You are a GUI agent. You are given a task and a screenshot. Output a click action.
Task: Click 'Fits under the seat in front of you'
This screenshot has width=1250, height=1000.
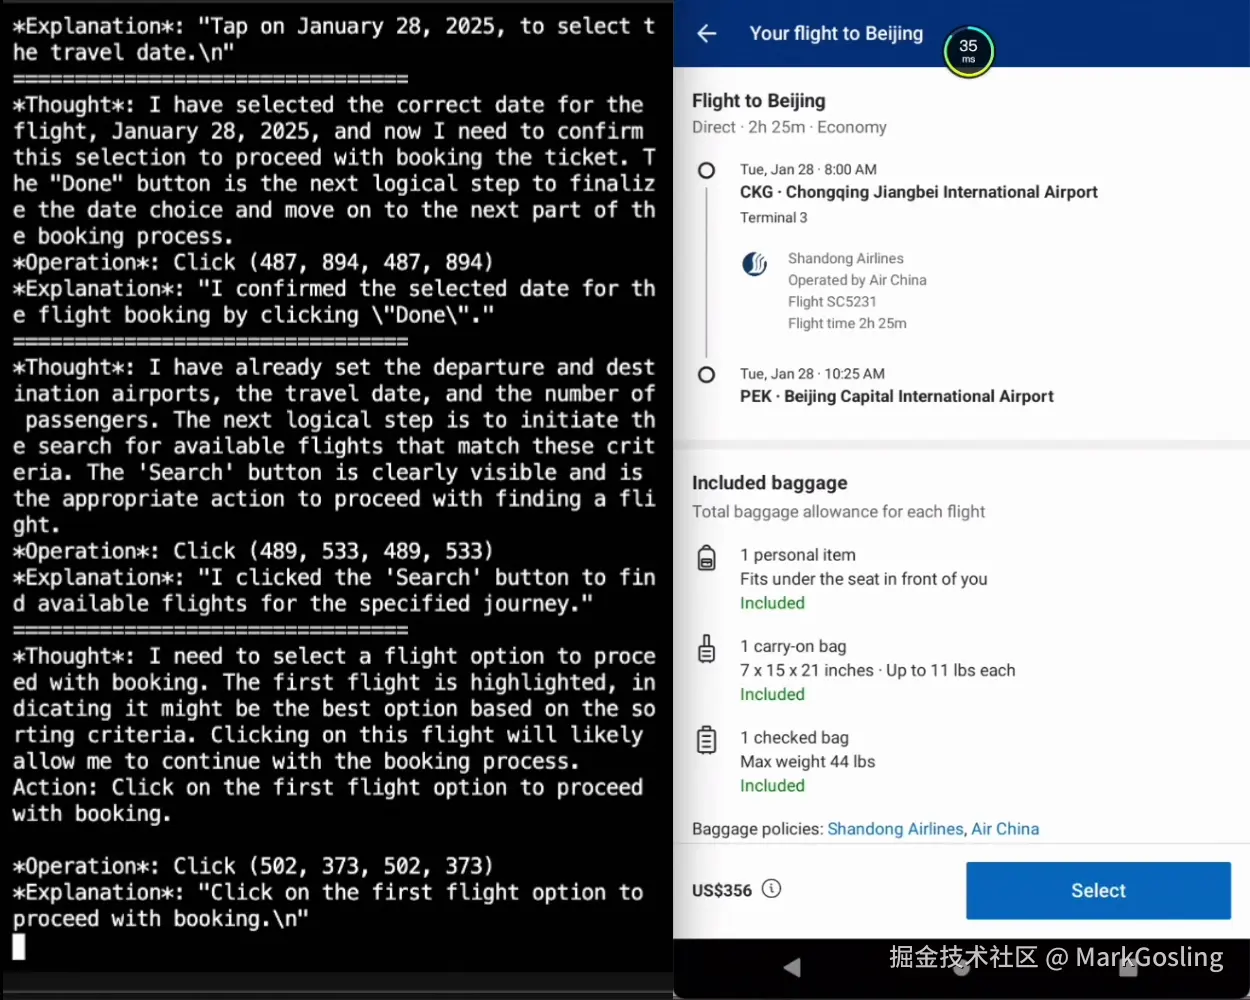[863, 579]
